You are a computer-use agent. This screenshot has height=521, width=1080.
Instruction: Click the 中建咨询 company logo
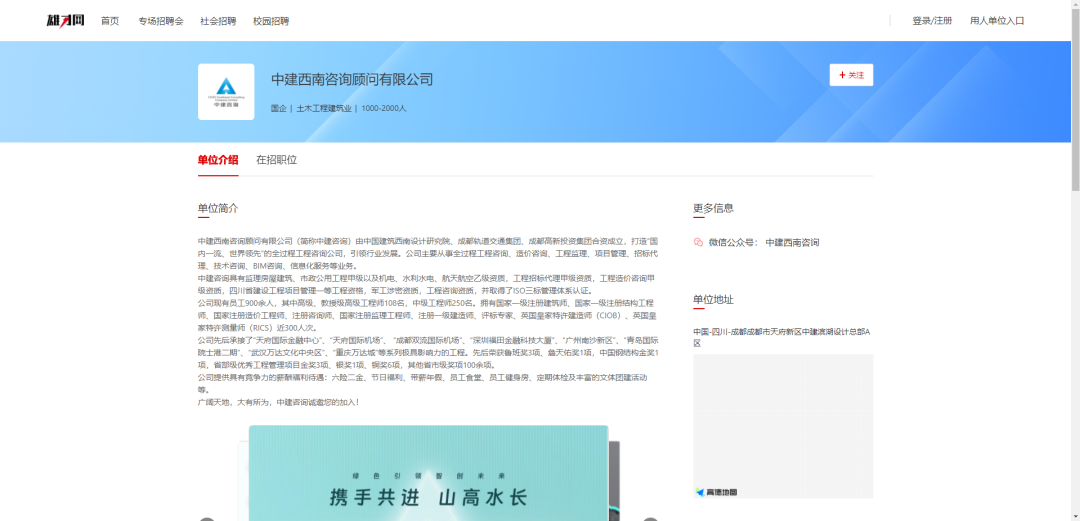226,92
